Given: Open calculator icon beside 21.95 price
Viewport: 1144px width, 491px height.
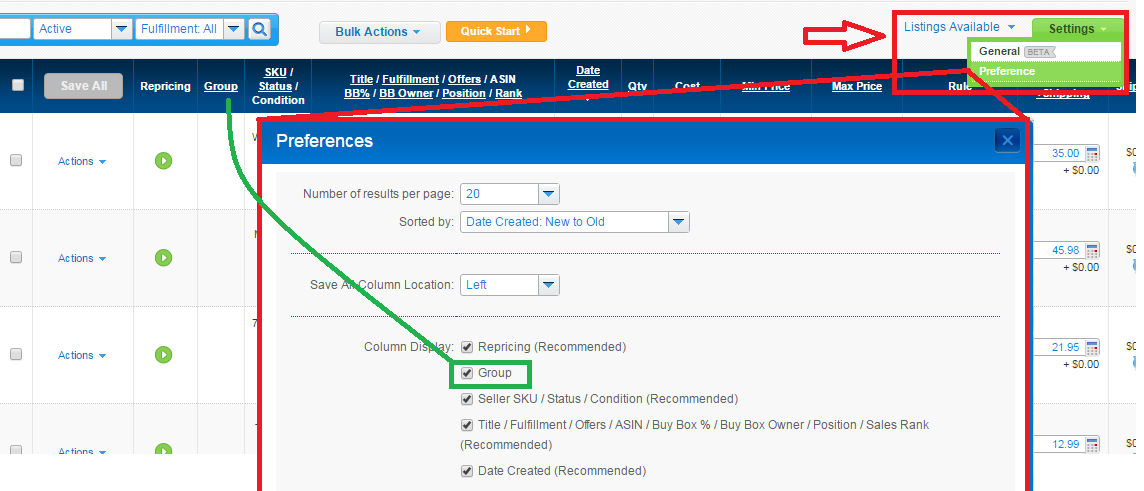Looking at the screenshot, I should pyautogui.click(x=1092, y=347).
